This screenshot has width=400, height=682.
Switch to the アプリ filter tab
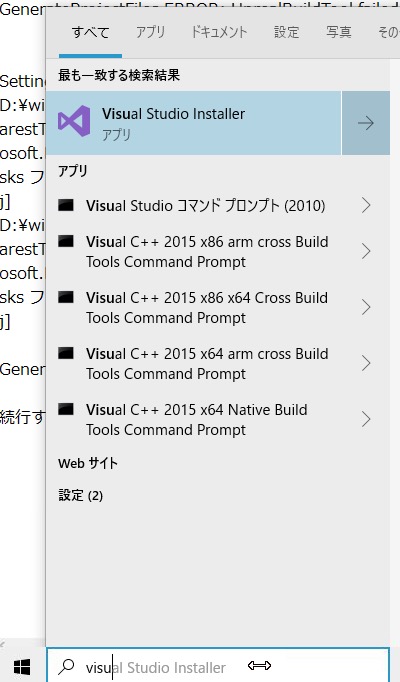click(150, 32)
